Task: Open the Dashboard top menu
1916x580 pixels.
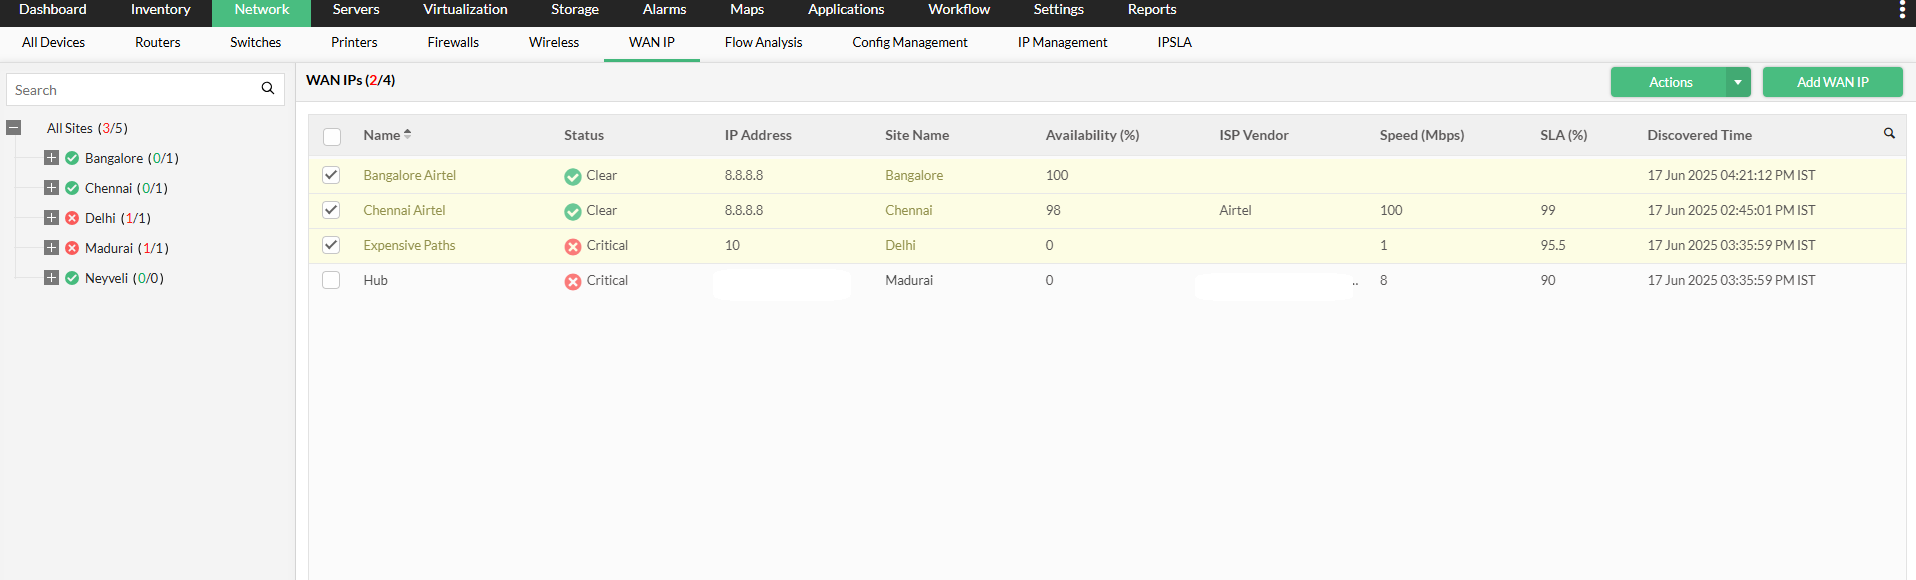Action: (53, 10)
